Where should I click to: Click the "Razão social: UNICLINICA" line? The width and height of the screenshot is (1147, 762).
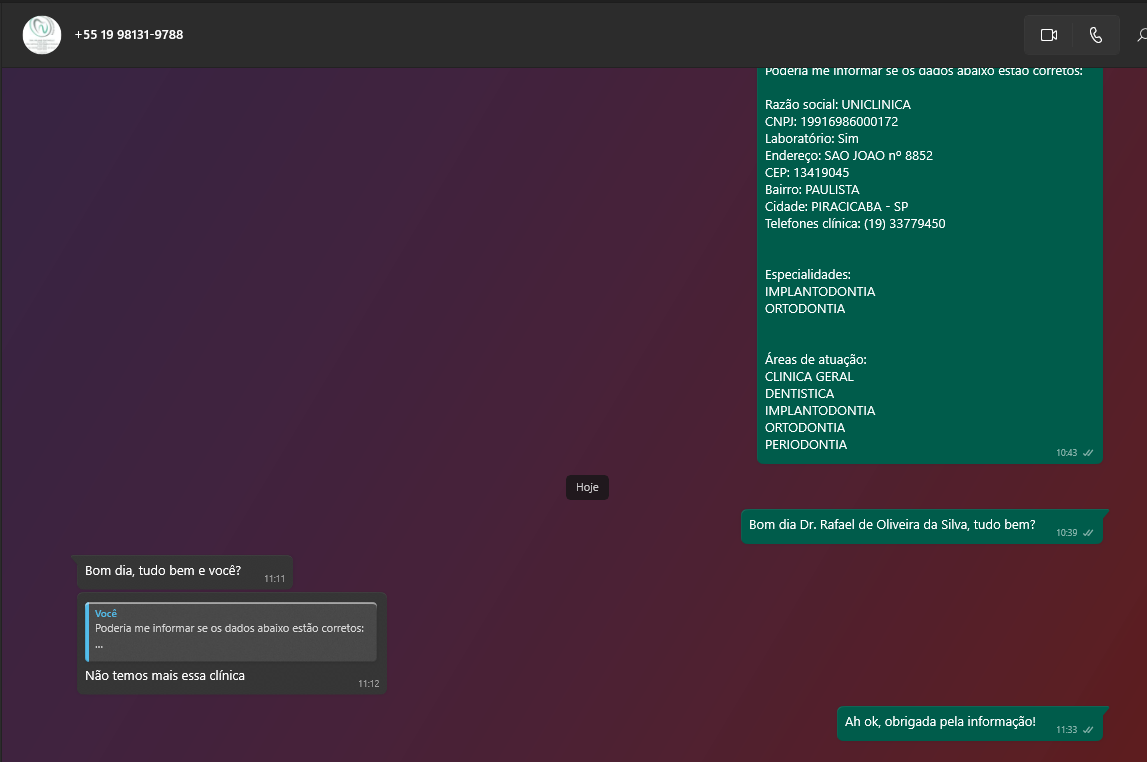pos(837,105)
